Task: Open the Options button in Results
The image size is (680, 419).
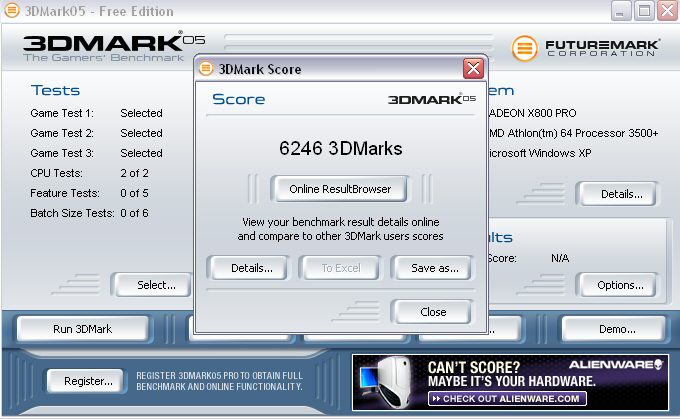Action: pyautogui.click(x=618, y=285)
